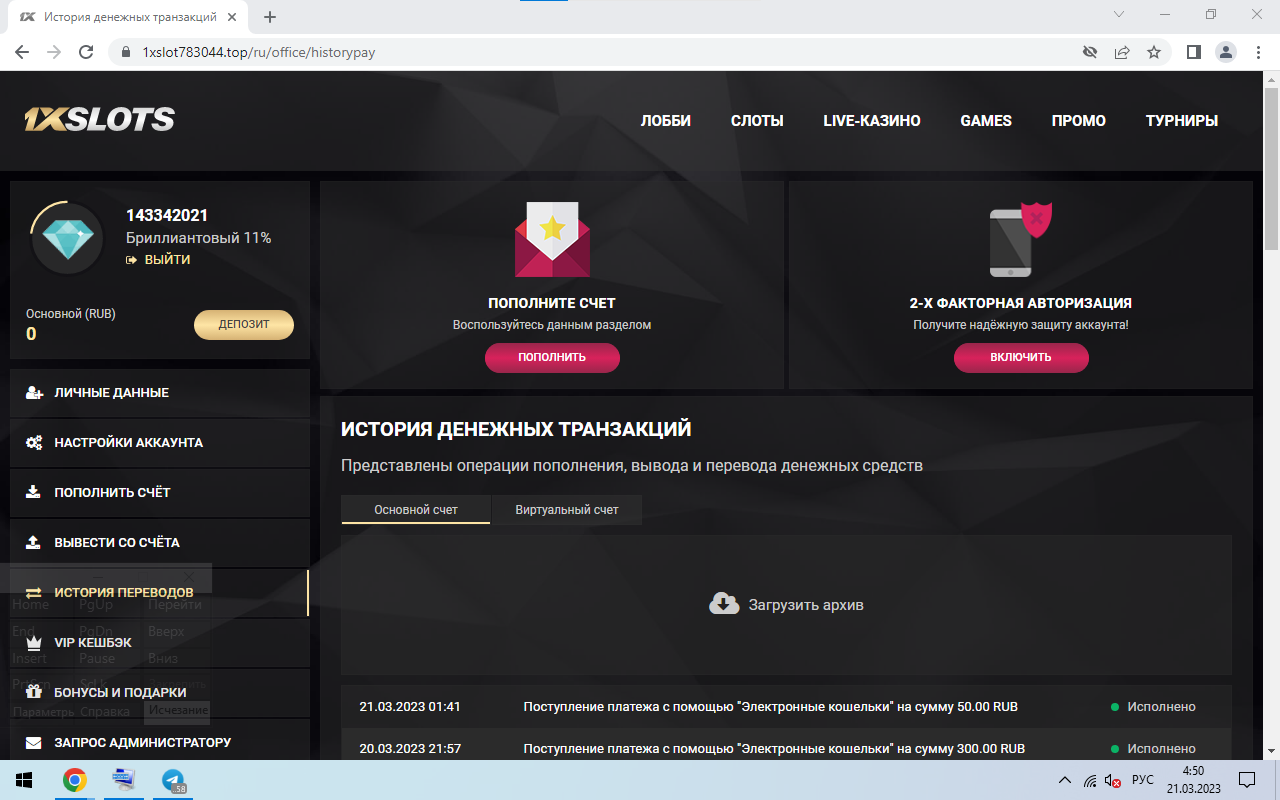Click the date 21.03.2023 01:41
Image resolution: width=1280 pixels, height=800 pixels.
click(x=410, y=707)
